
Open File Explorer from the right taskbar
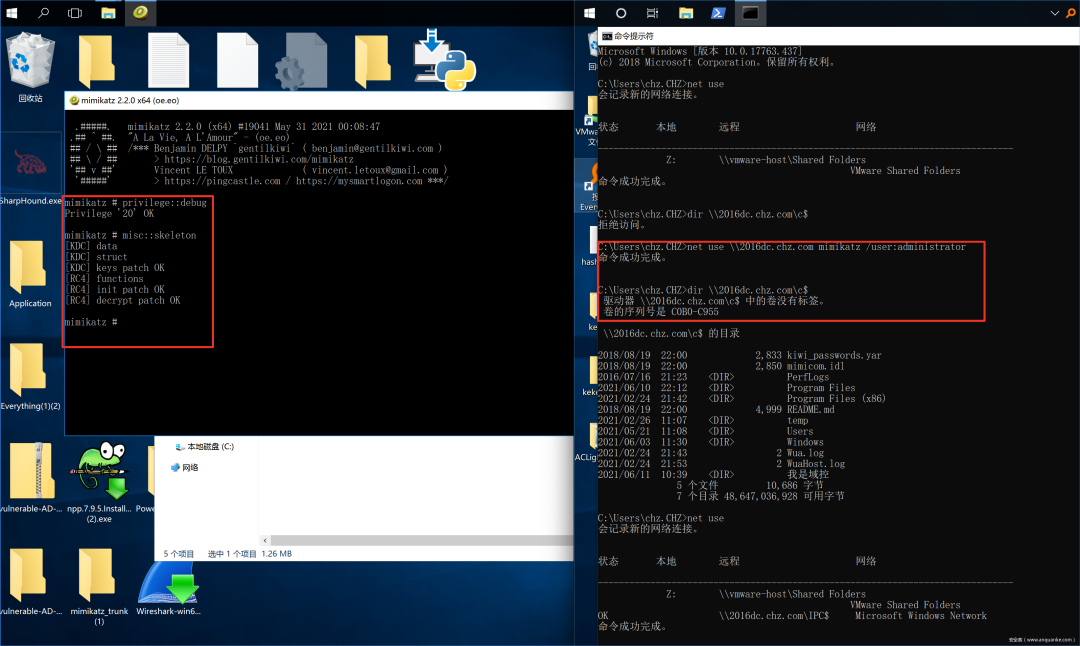click(685, 12)
